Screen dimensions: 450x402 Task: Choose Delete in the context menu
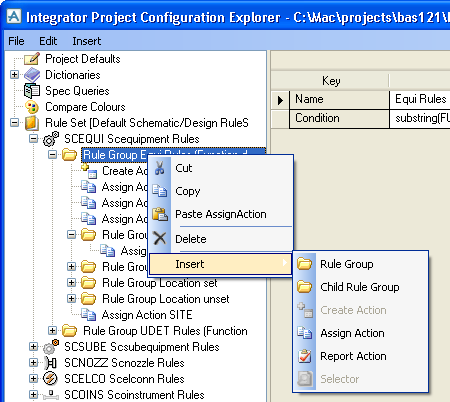coord(191,239)
